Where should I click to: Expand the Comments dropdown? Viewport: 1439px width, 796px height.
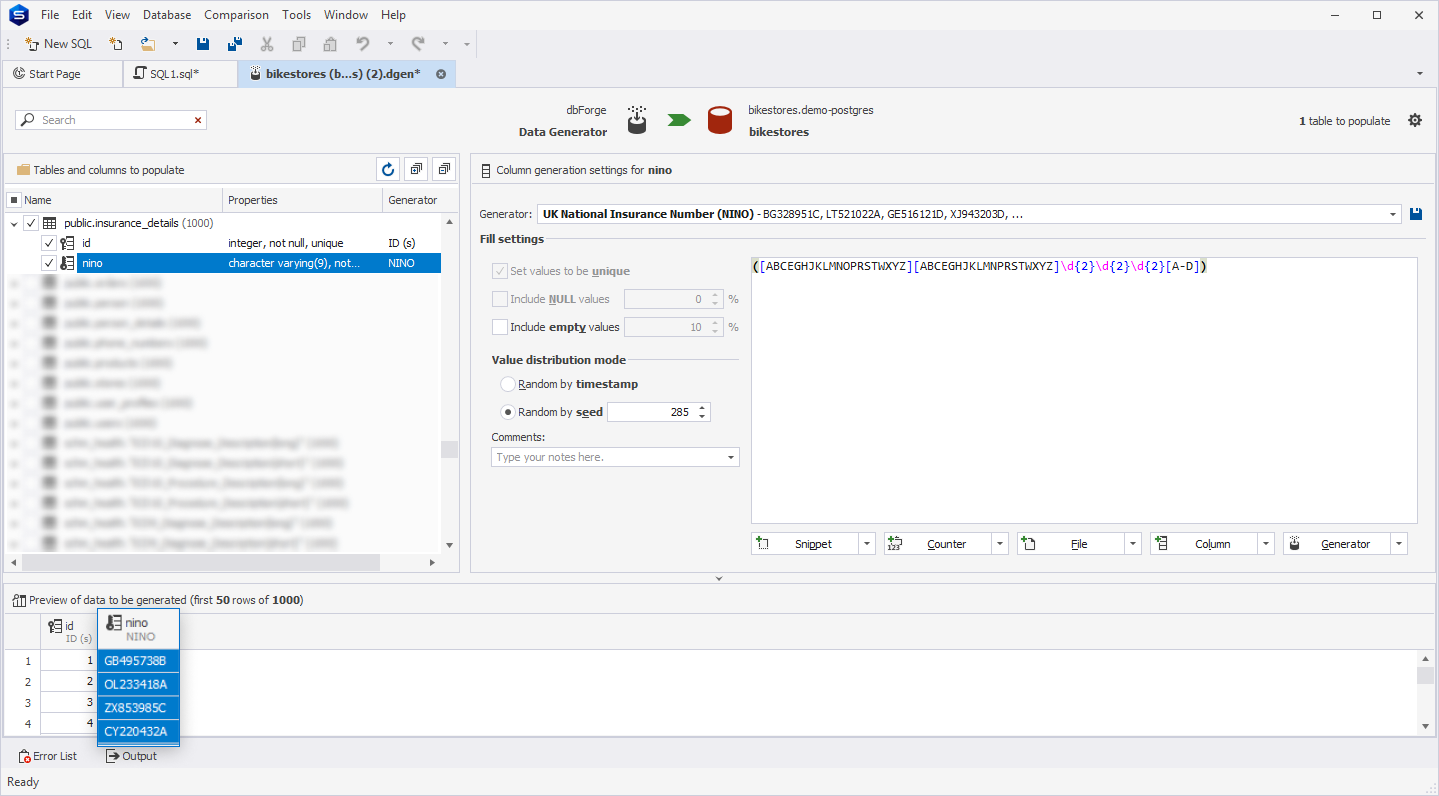(x=730, y=457)
